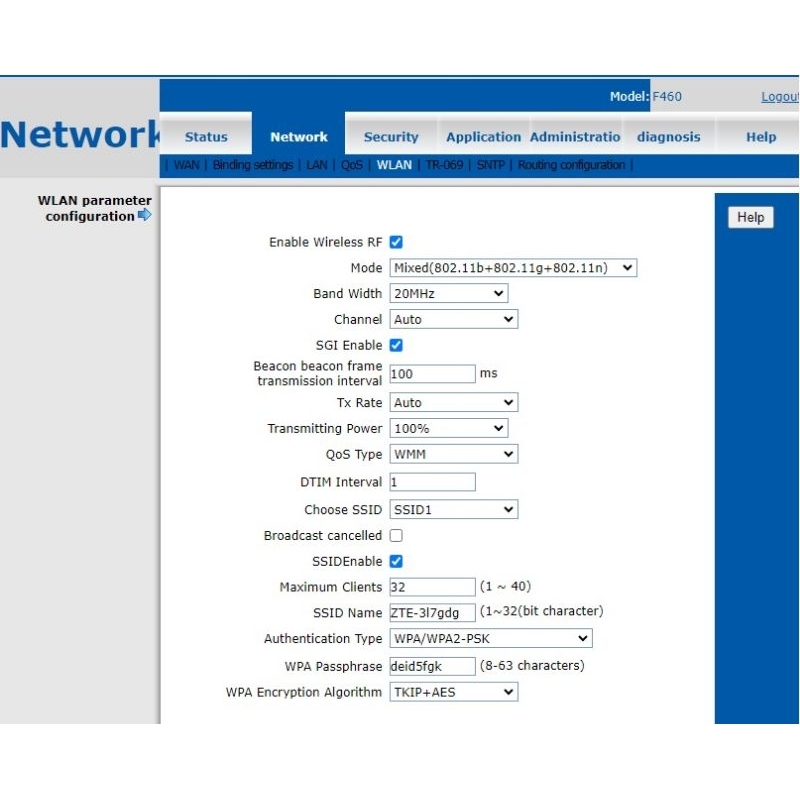Toggle the Enable Wireless RF checkbox

click(x=396, y=242)
